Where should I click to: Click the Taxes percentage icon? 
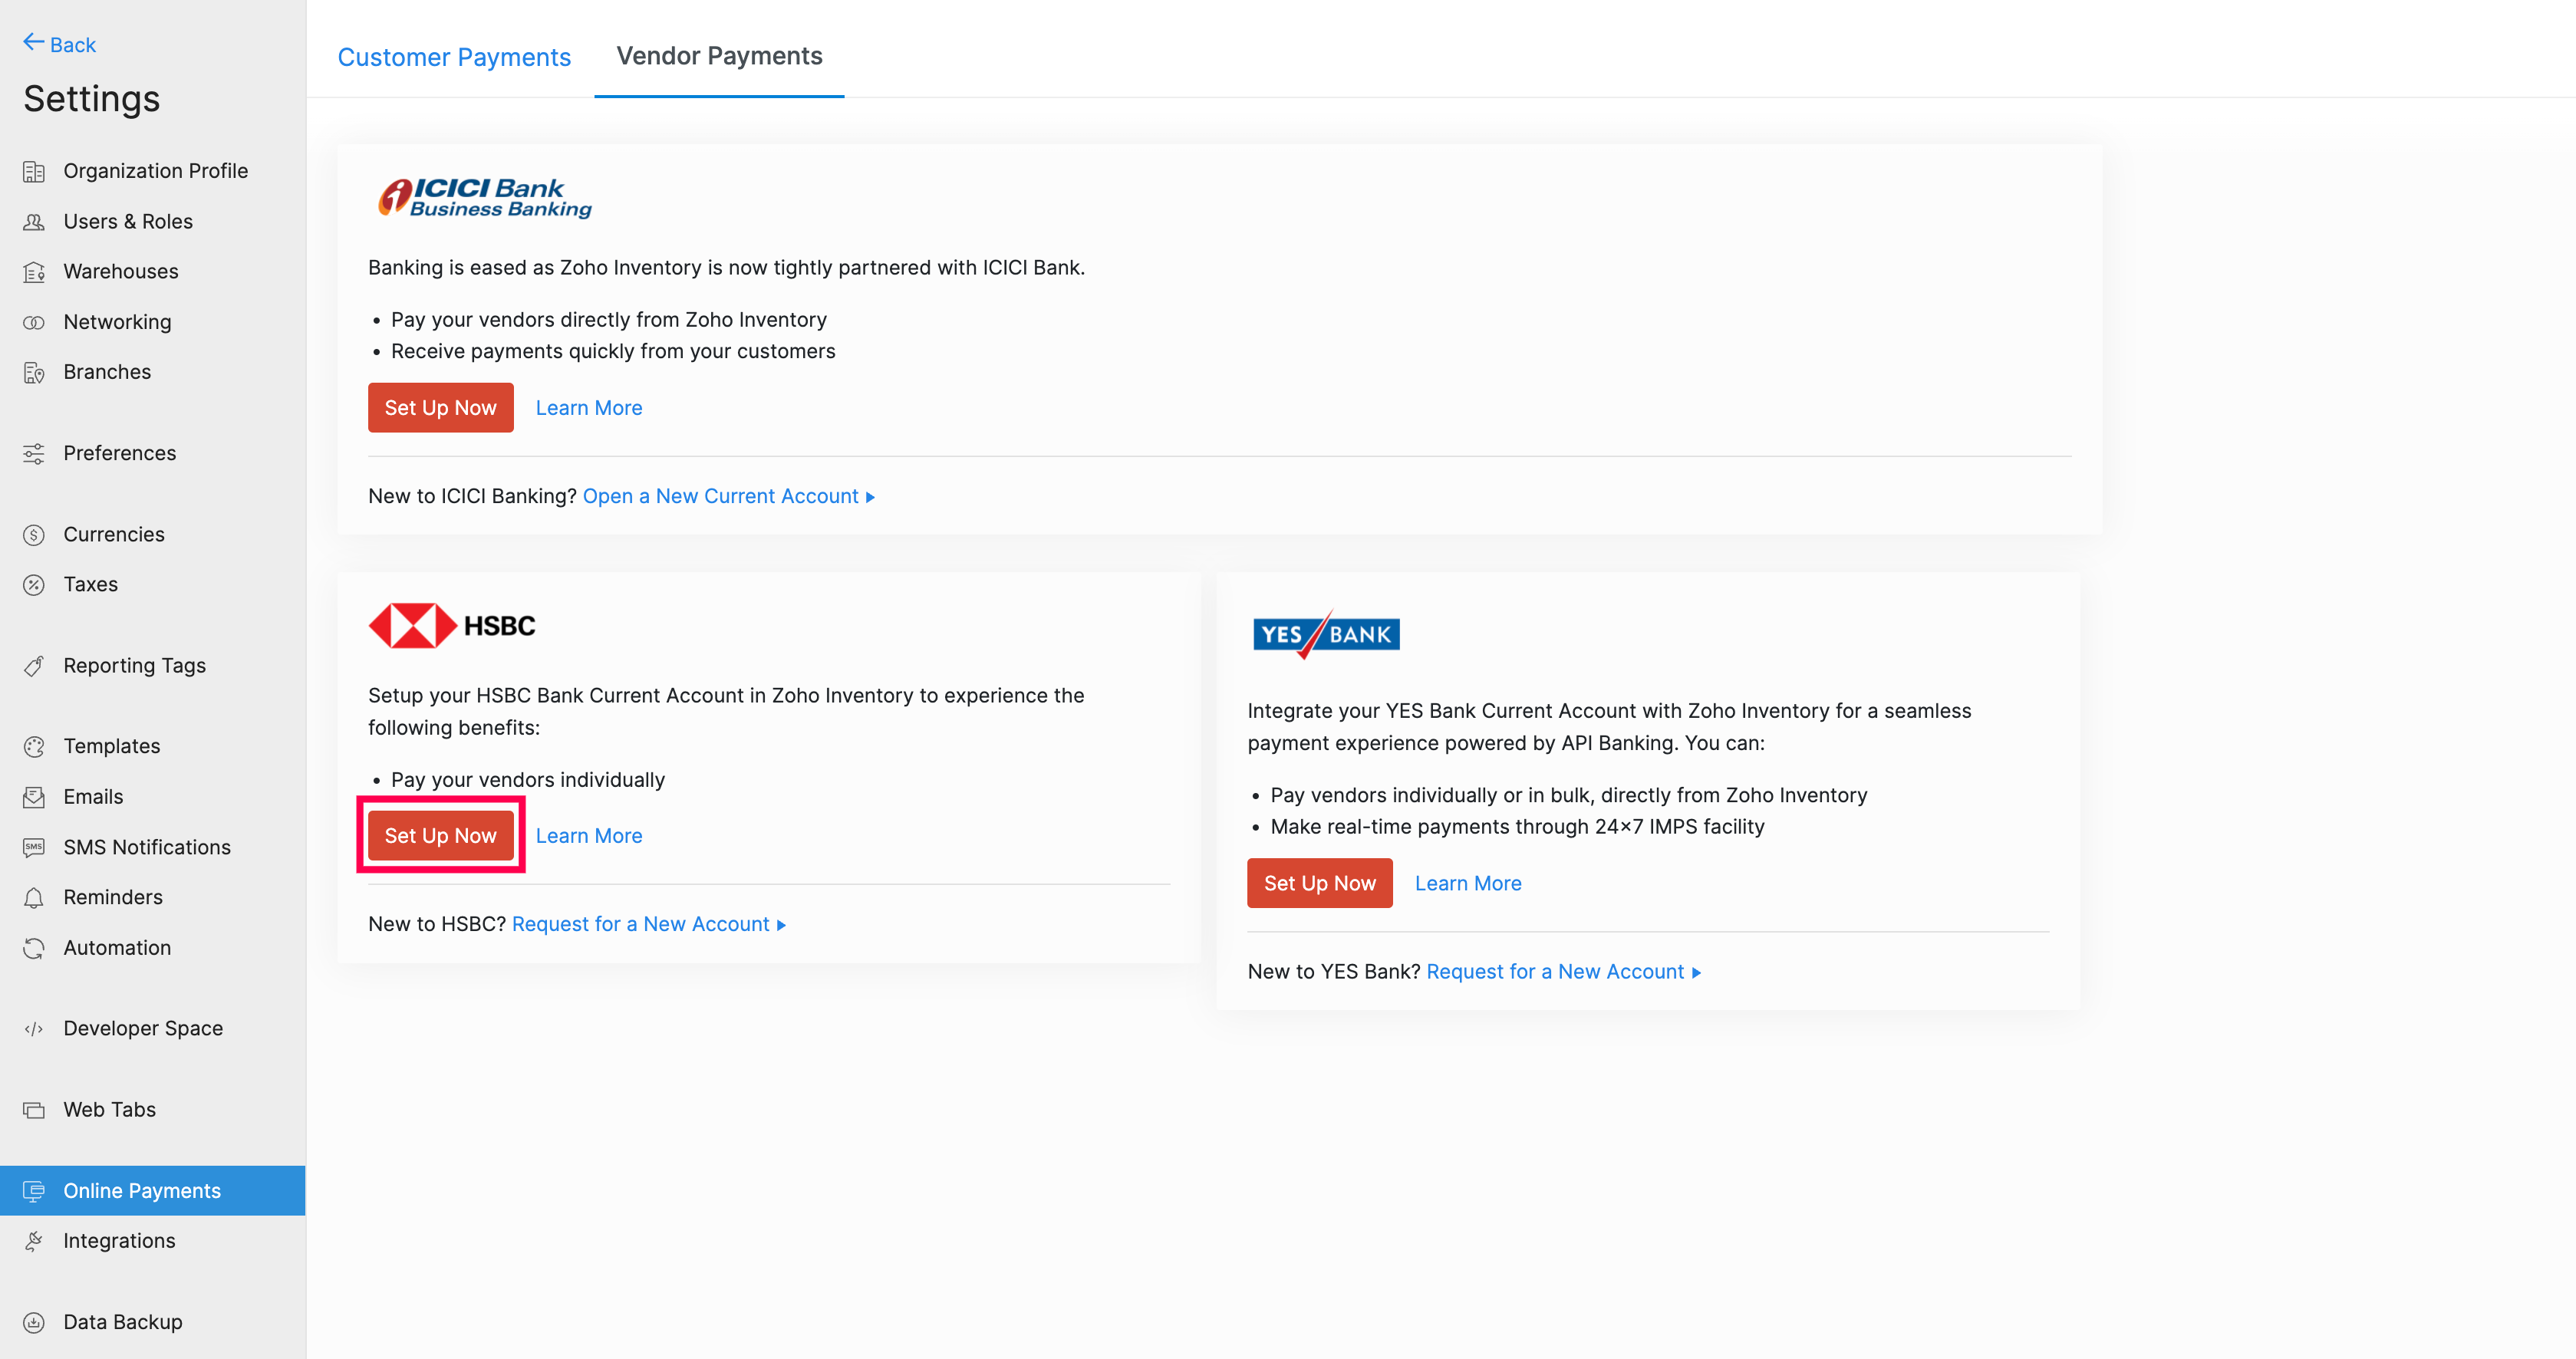(34, 584)
